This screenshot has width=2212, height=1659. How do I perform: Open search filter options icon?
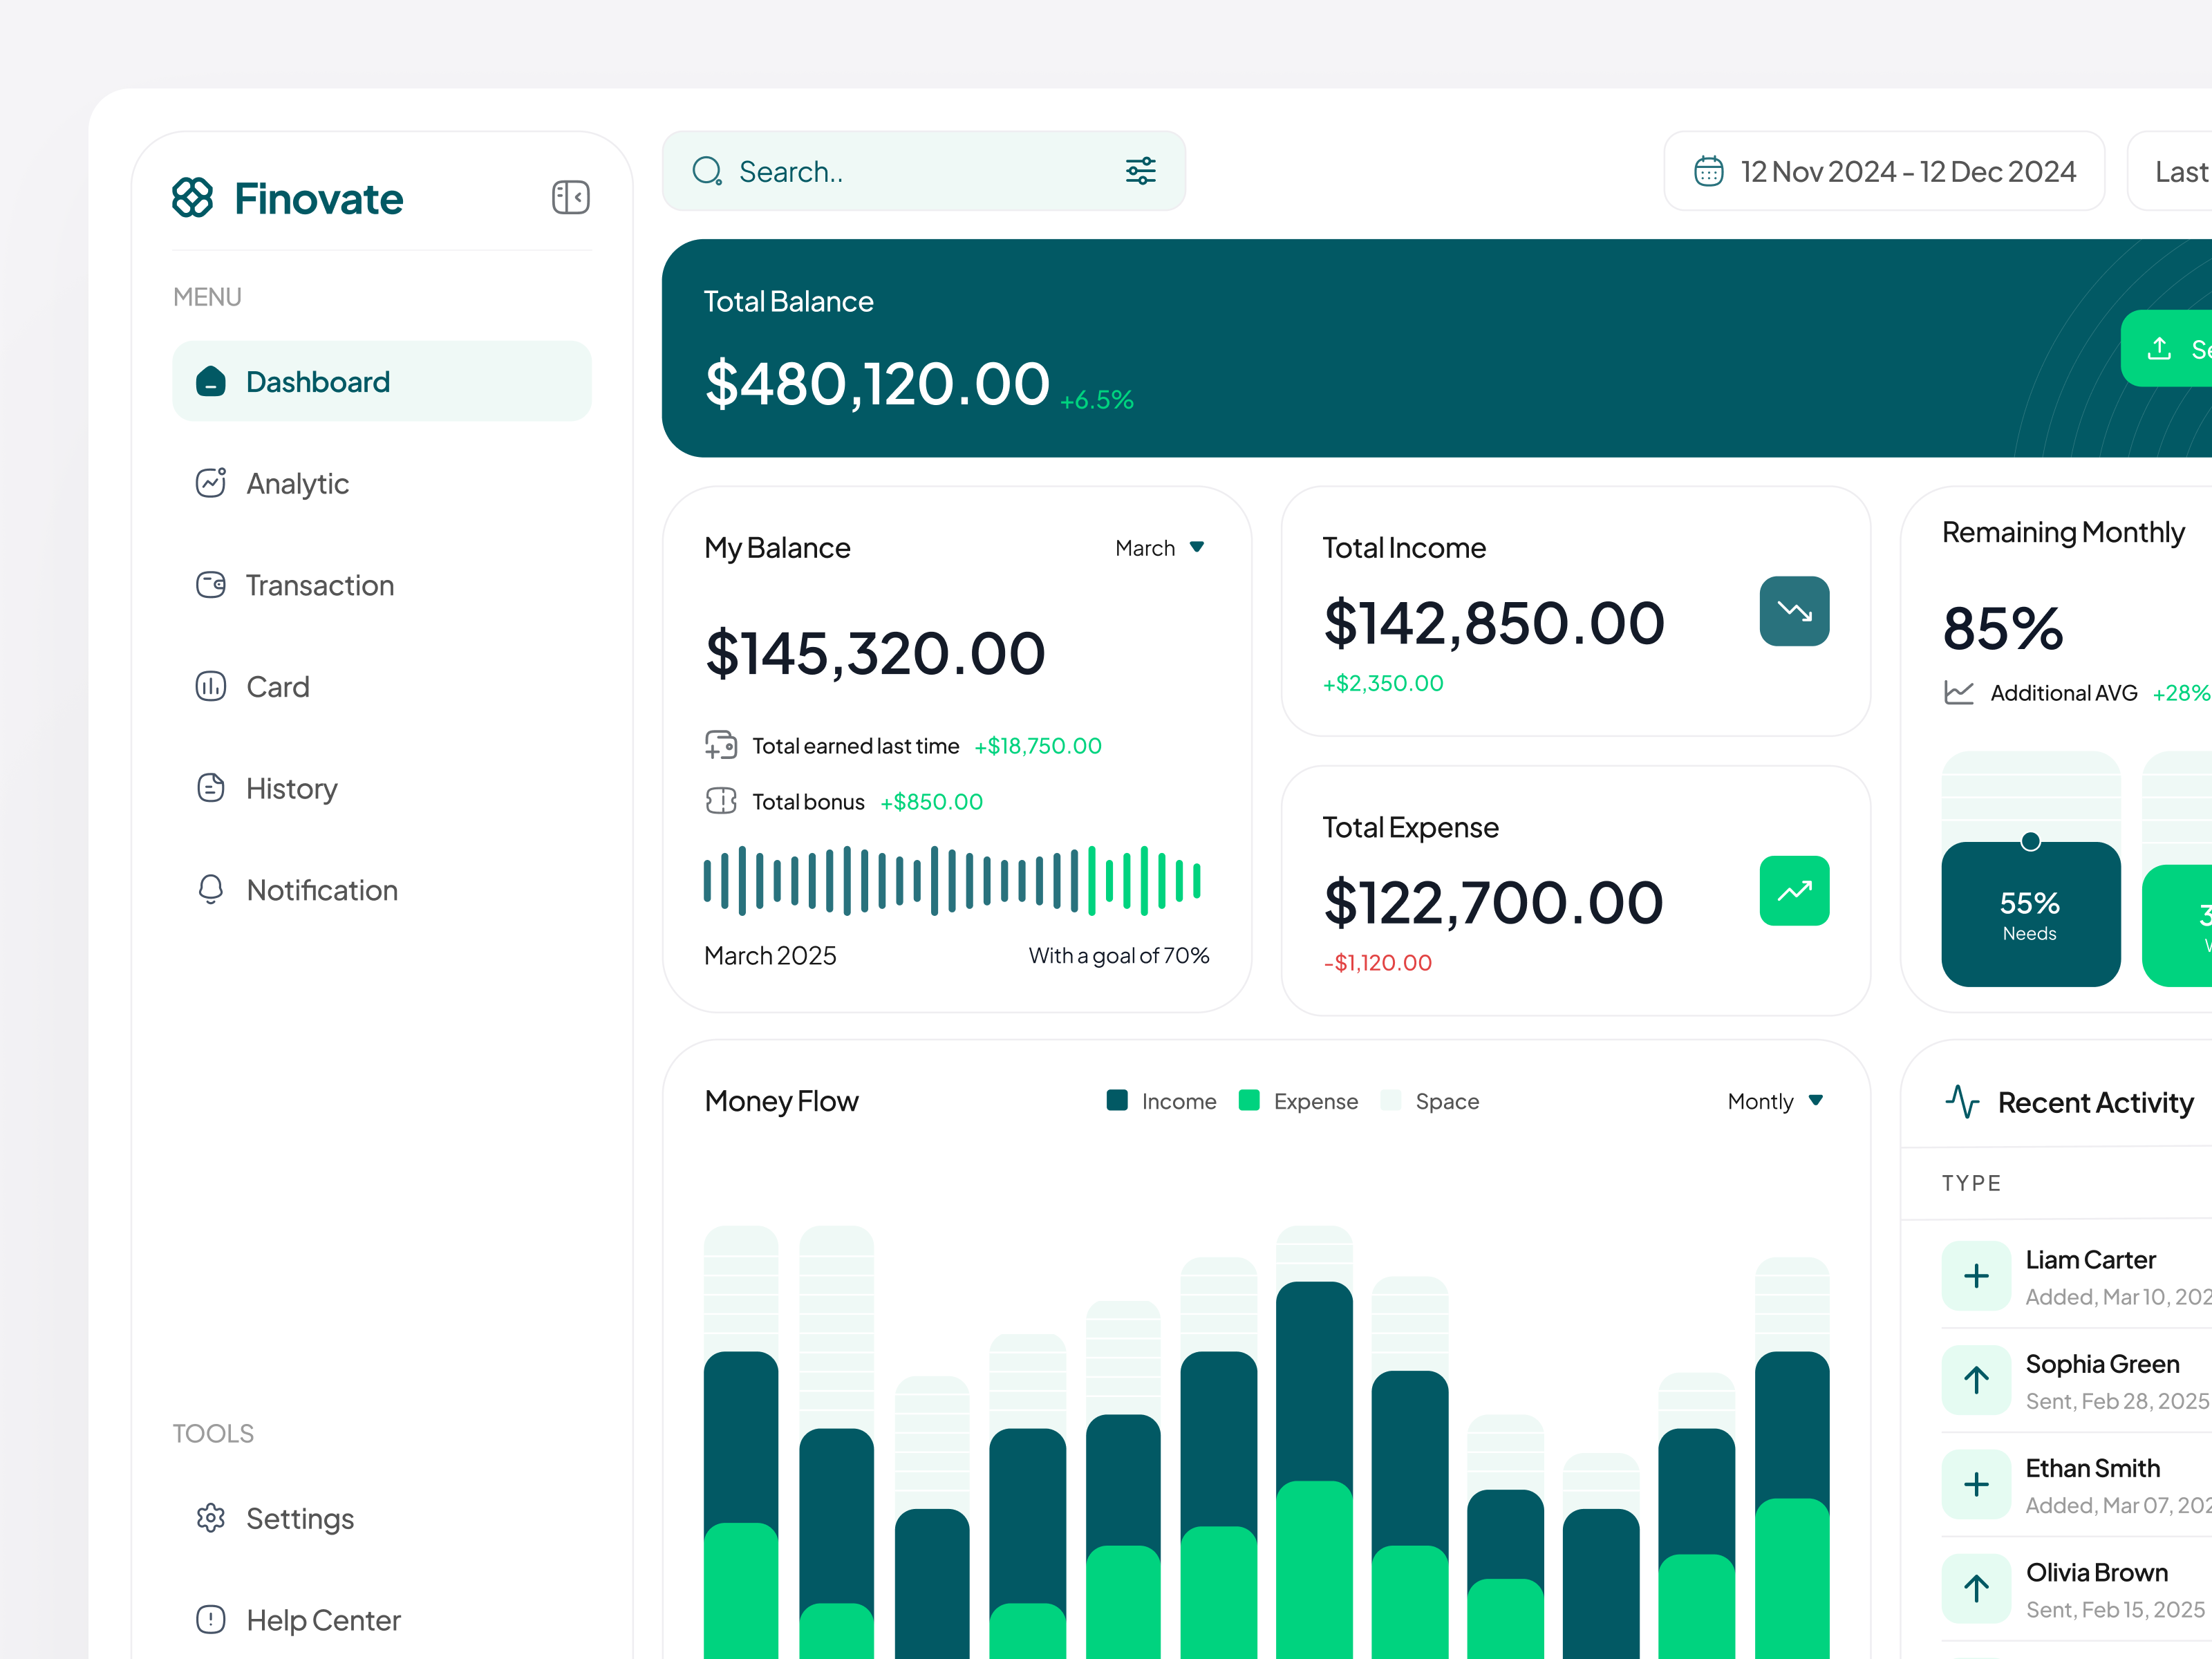[x=1140, y=171]
